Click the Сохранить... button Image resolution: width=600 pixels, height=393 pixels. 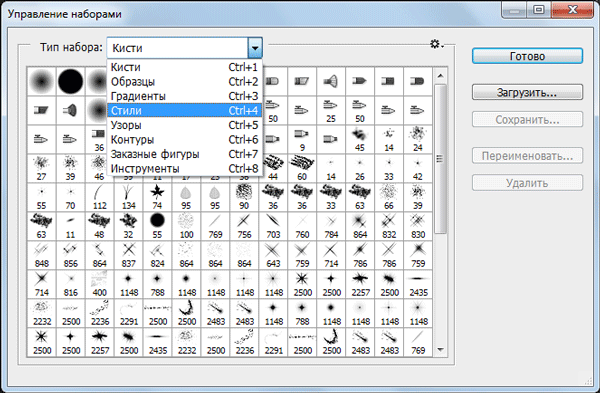coord(527,119)
